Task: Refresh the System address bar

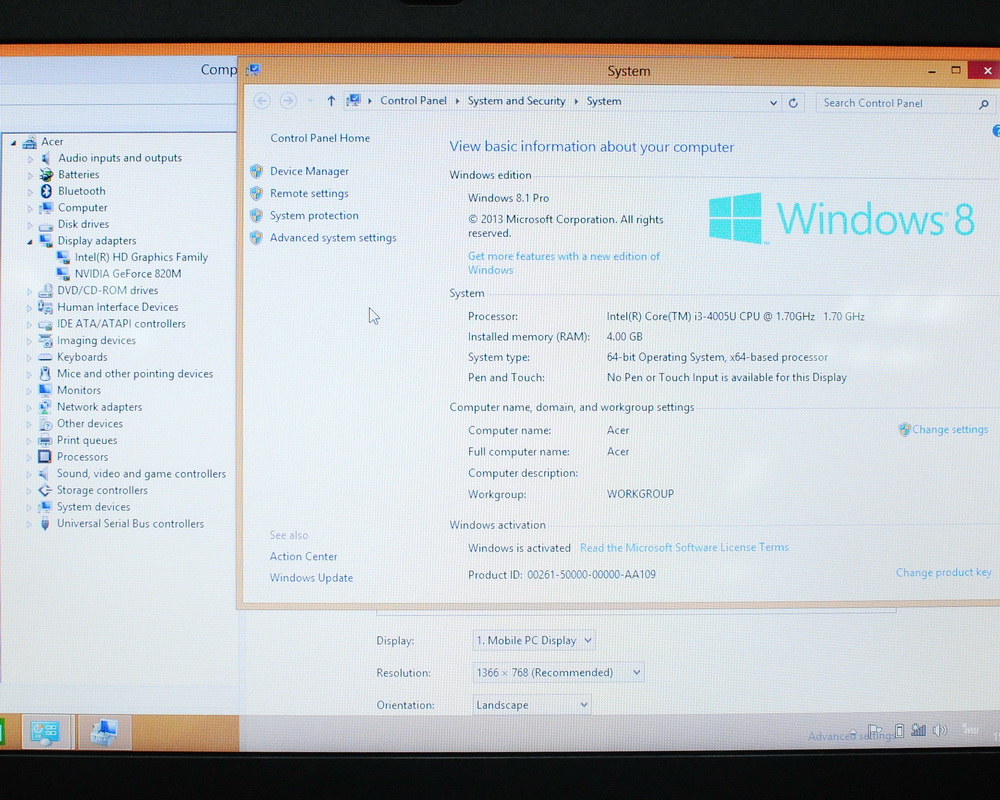Action: tap(793, 103)
